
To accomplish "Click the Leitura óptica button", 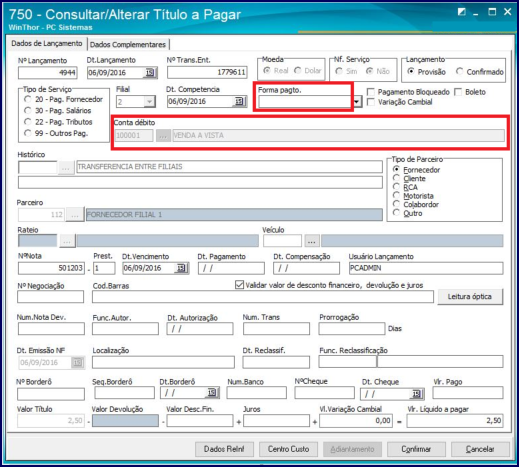I will (x=470, y=297).
